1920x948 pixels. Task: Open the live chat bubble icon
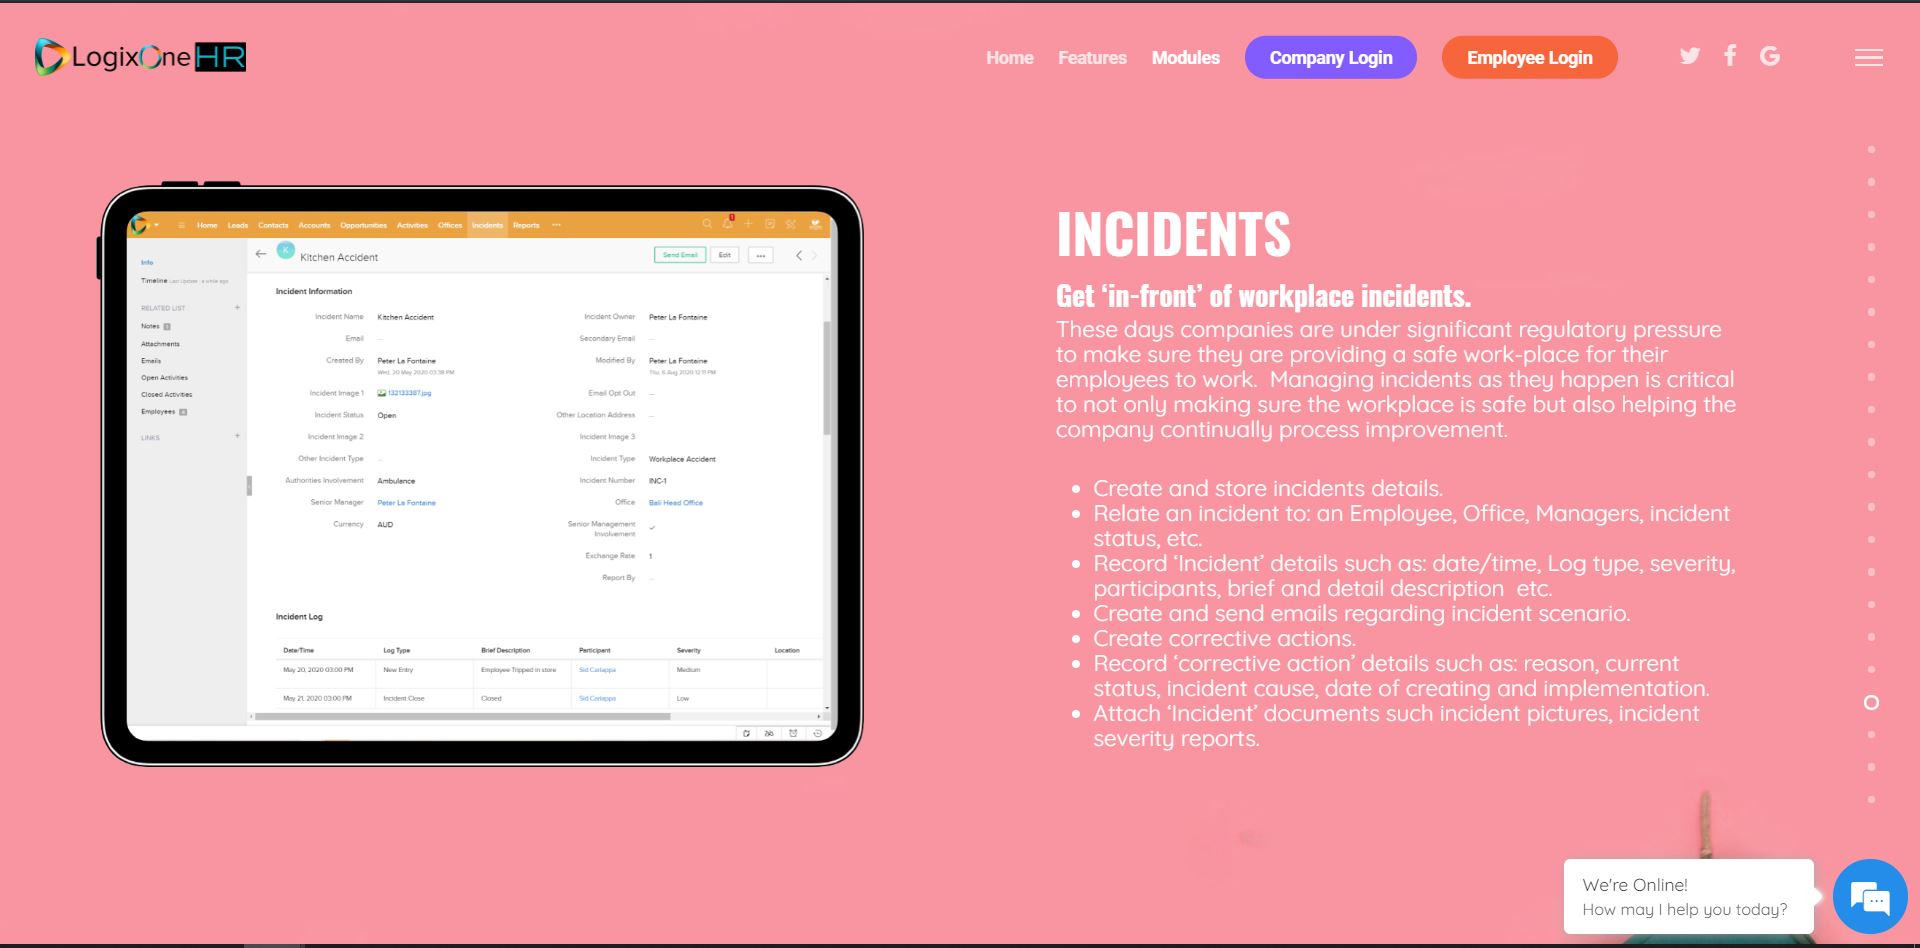pos(1870,897)
